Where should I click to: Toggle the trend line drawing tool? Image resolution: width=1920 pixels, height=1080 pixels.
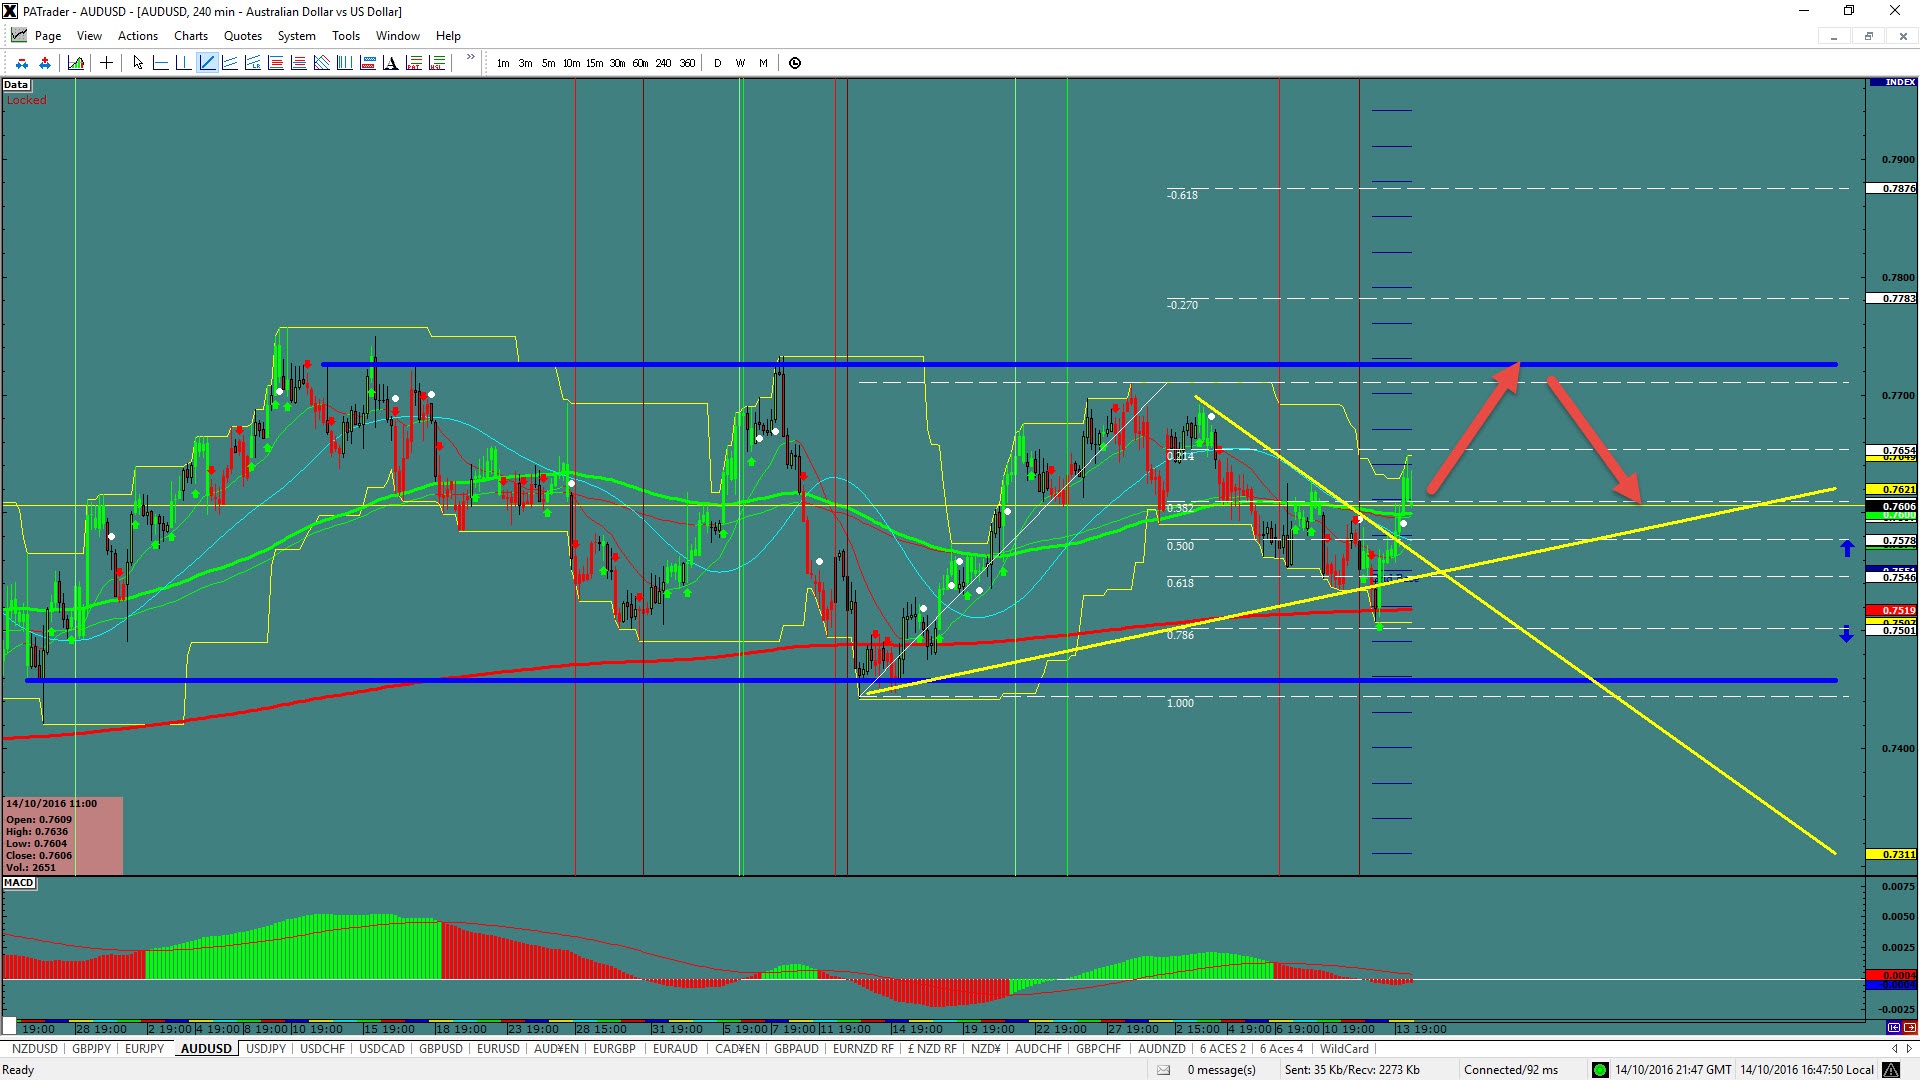(207, 63)
